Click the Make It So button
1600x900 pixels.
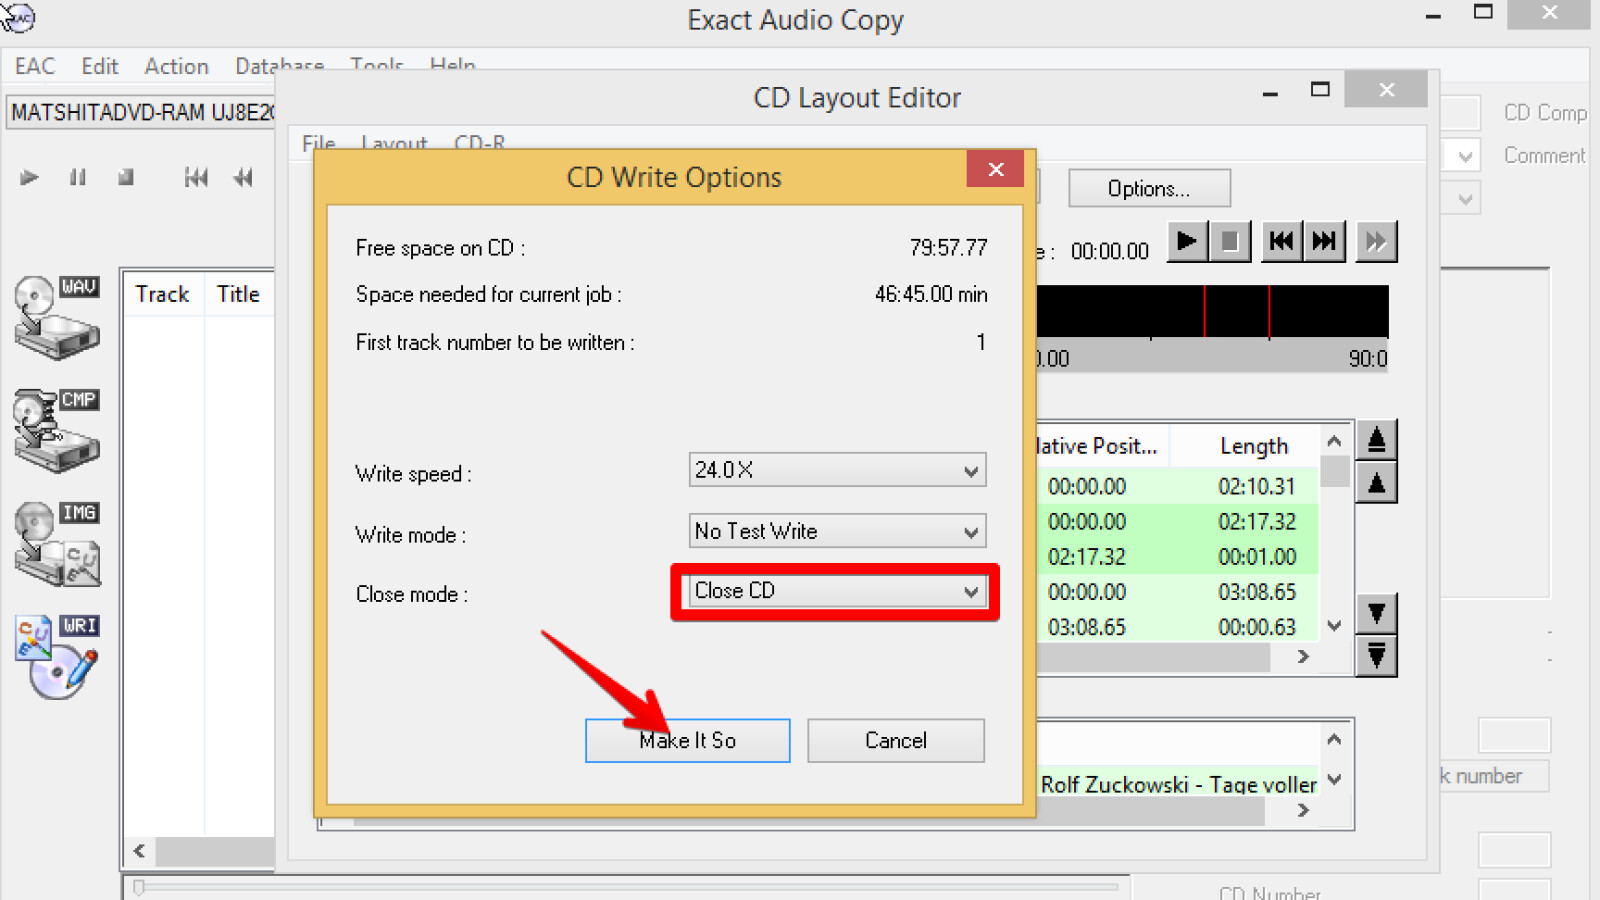click(x=688, y=740)
